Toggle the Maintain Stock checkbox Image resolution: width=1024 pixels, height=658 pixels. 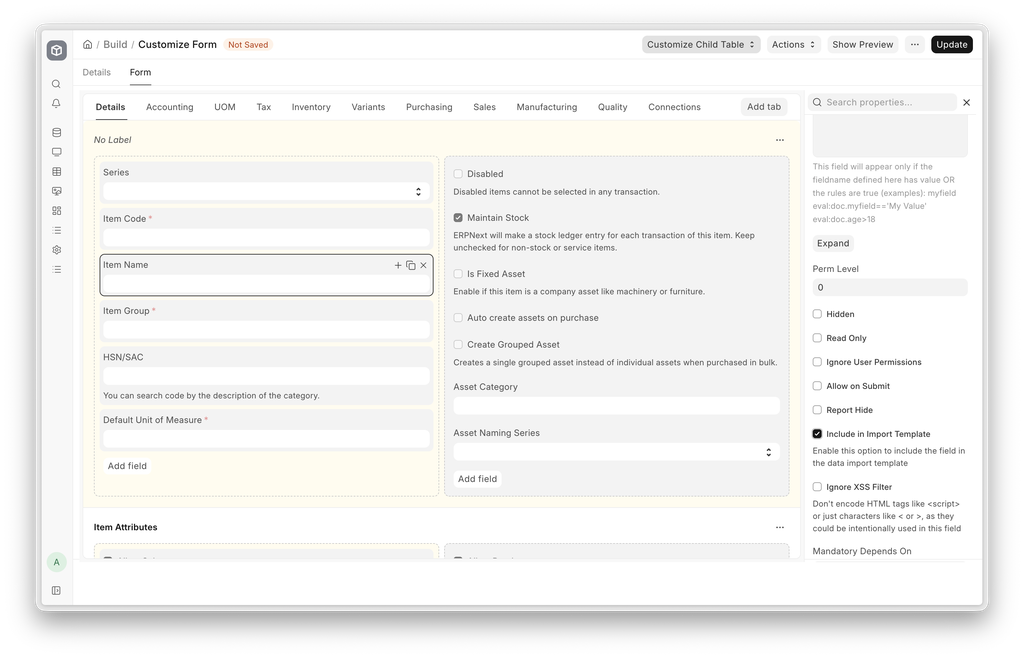[458, 218]
